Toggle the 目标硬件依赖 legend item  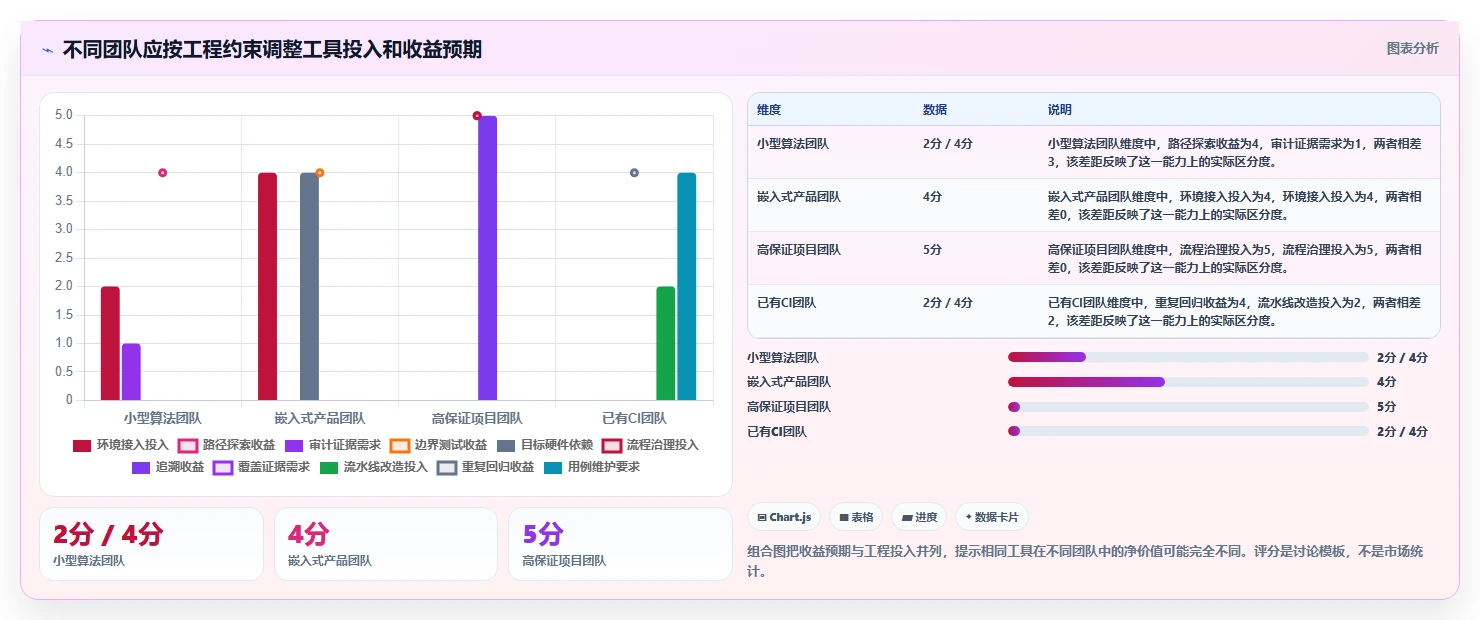pos(545,445)
